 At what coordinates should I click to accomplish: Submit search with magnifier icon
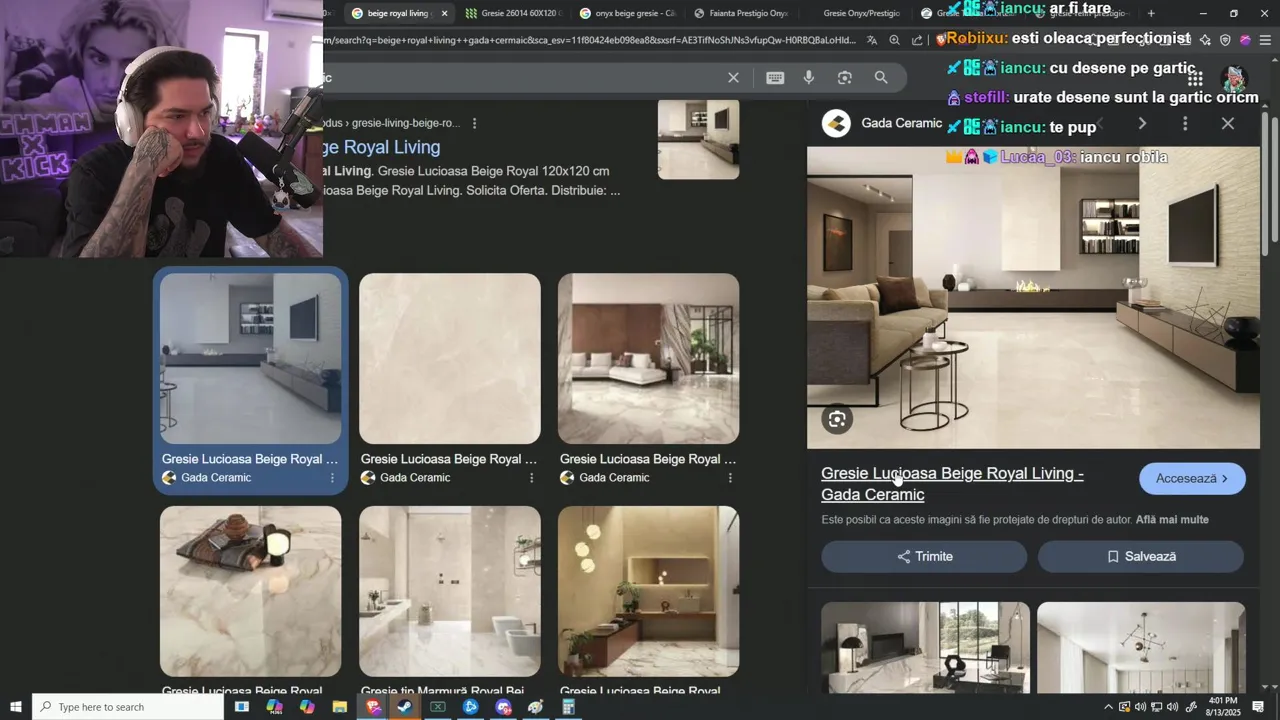[881, 78]
